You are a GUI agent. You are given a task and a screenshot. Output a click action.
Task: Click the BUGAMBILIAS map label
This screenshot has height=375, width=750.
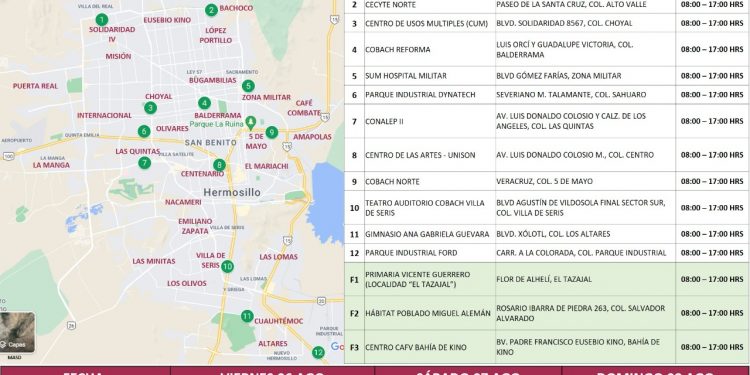pyautogui.click(x=212, y=80)
